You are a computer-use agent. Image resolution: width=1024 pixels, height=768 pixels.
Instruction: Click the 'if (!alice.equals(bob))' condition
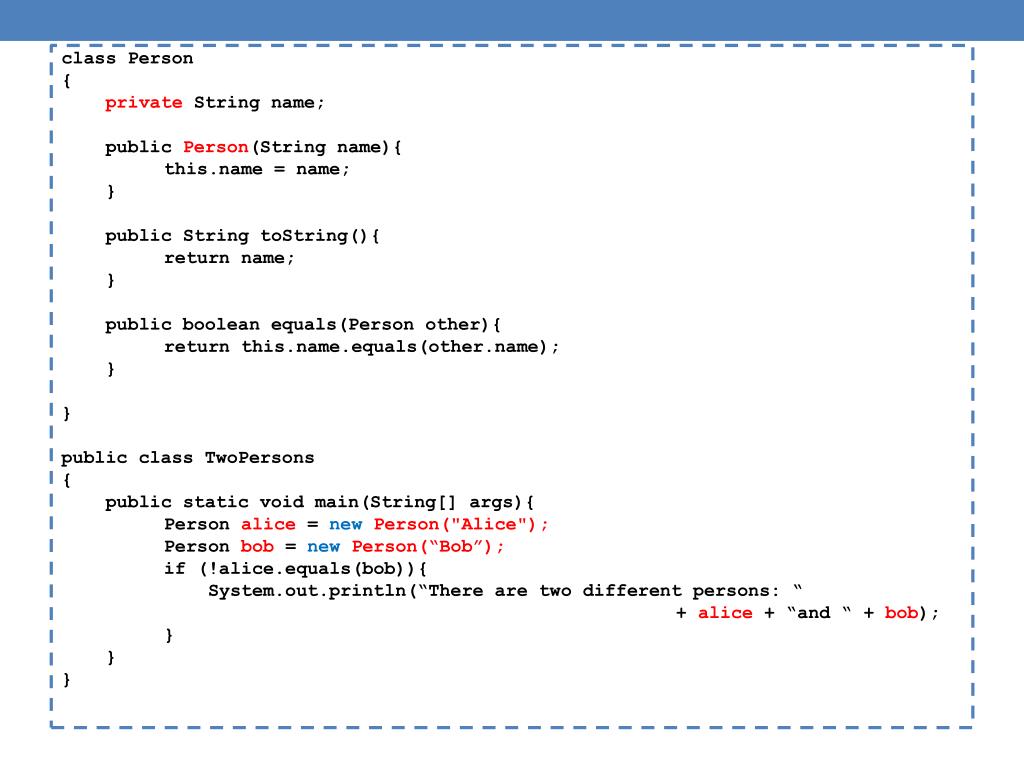pyautogui.click(x=295, y=569)
